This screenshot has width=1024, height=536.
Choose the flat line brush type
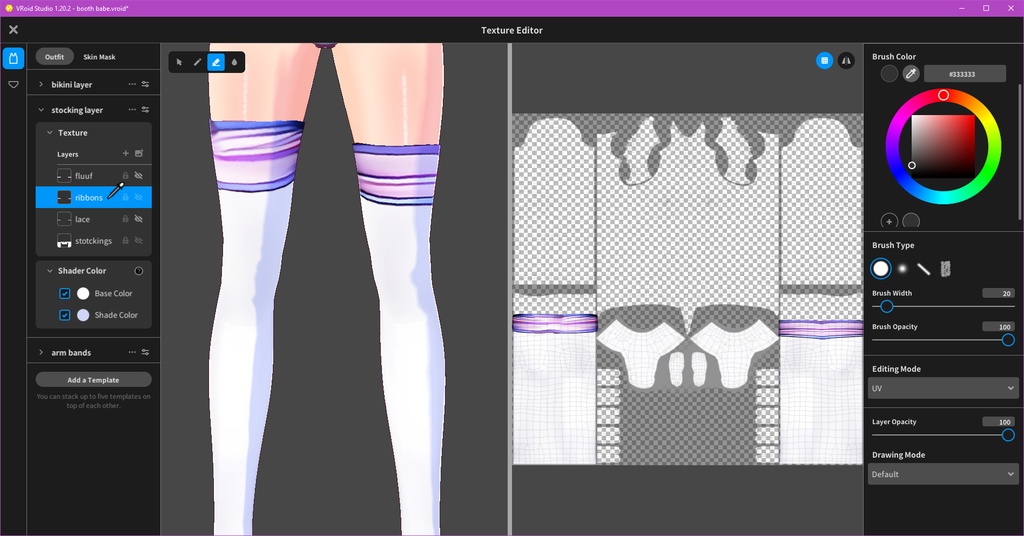click(923, 268)
